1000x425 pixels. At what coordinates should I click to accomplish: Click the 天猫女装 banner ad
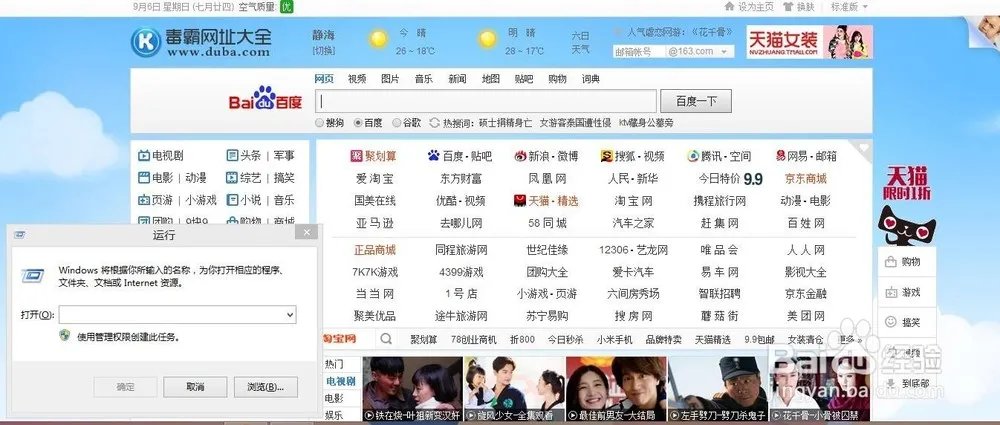point(809,42)
